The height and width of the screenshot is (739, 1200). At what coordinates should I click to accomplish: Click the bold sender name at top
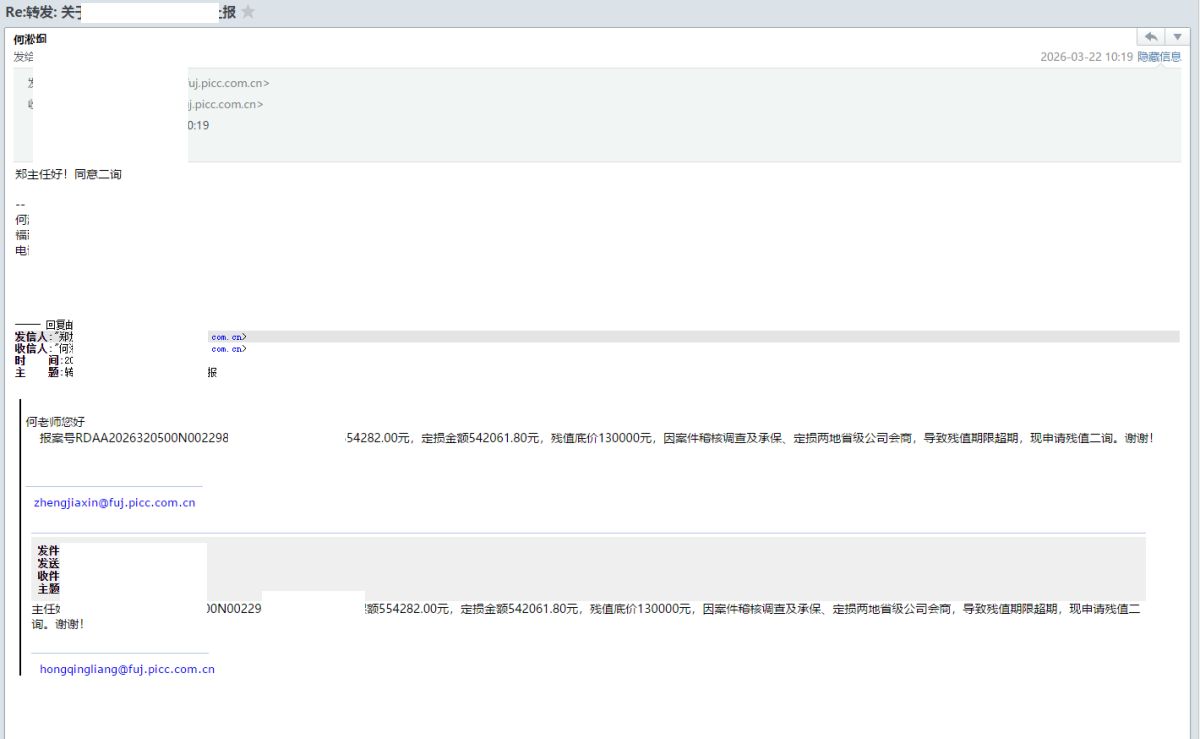(30, 39)
